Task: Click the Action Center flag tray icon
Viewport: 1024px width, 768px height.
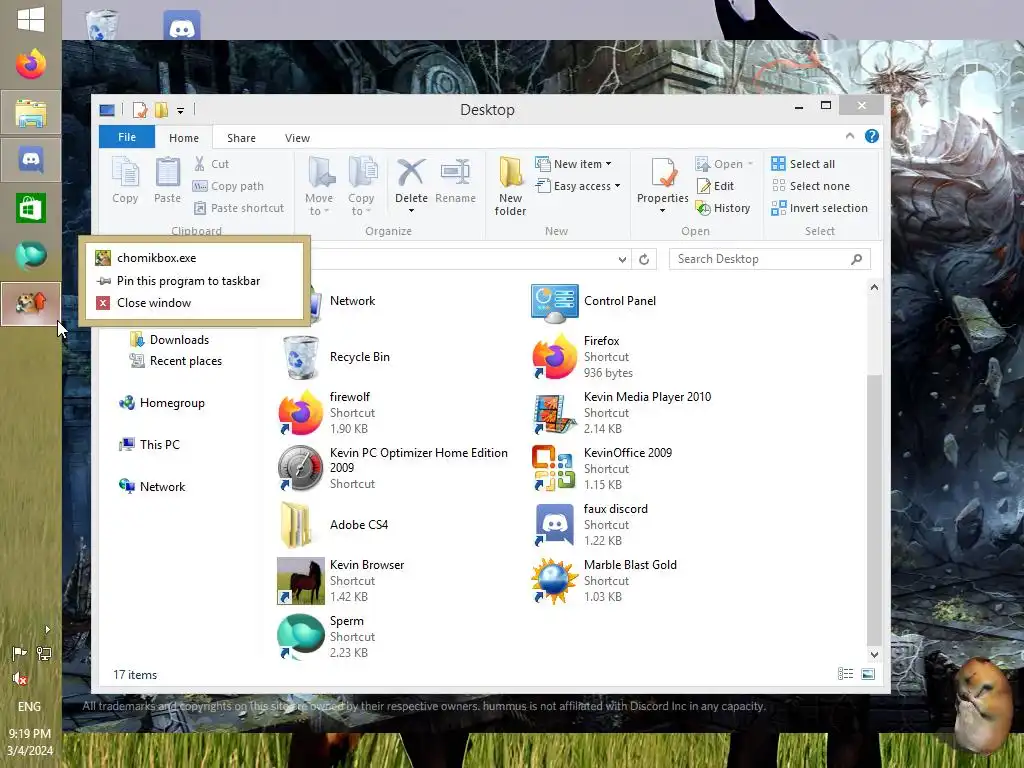Action: [20, 652]
